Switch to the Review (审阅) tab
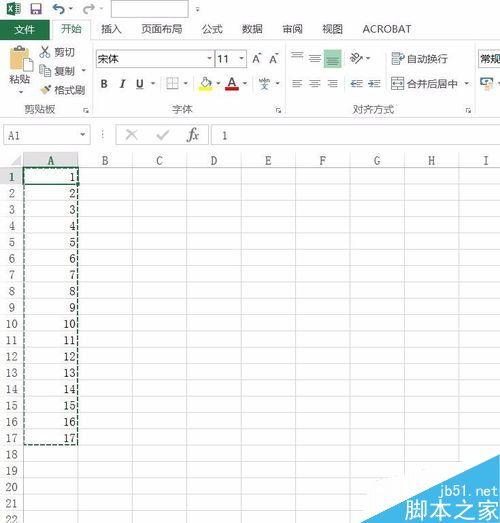Screen dimensions: 500x523 [x=292, y=29]
